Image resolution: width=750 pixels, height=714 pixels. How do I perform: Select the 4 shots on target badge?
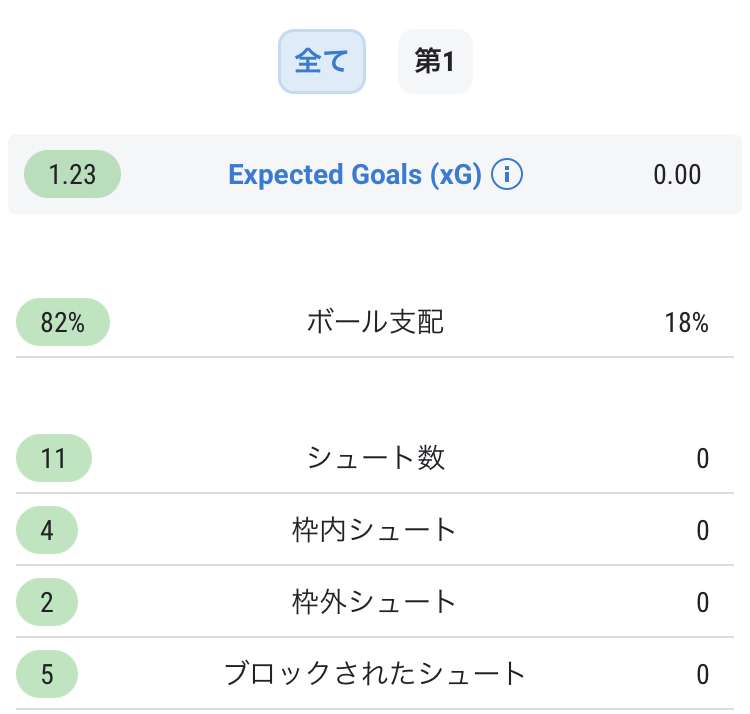coord(47,530)
